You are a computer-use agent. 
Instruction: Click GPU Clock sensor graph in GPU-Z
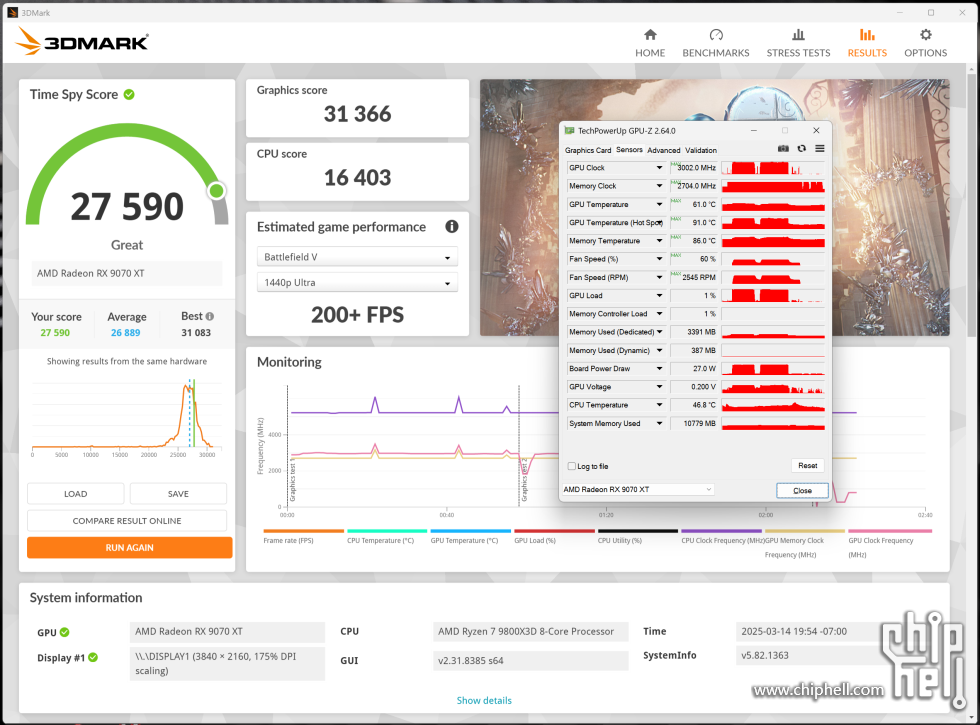coord(773,168)
